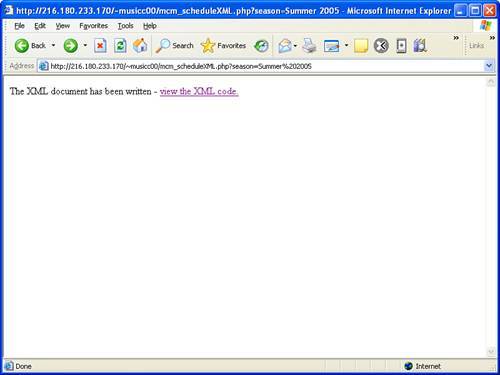The image size is (500, 375).
Task: Click the Mail envelope icon
Action: (285, 46)
